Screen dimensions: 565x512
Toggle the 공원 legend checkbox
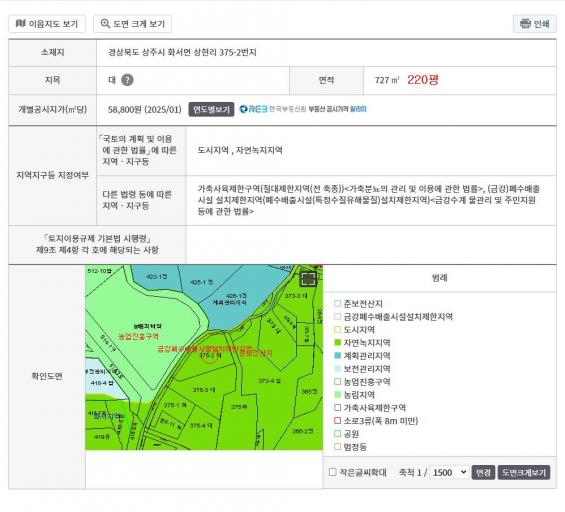(x=338, y=433)
